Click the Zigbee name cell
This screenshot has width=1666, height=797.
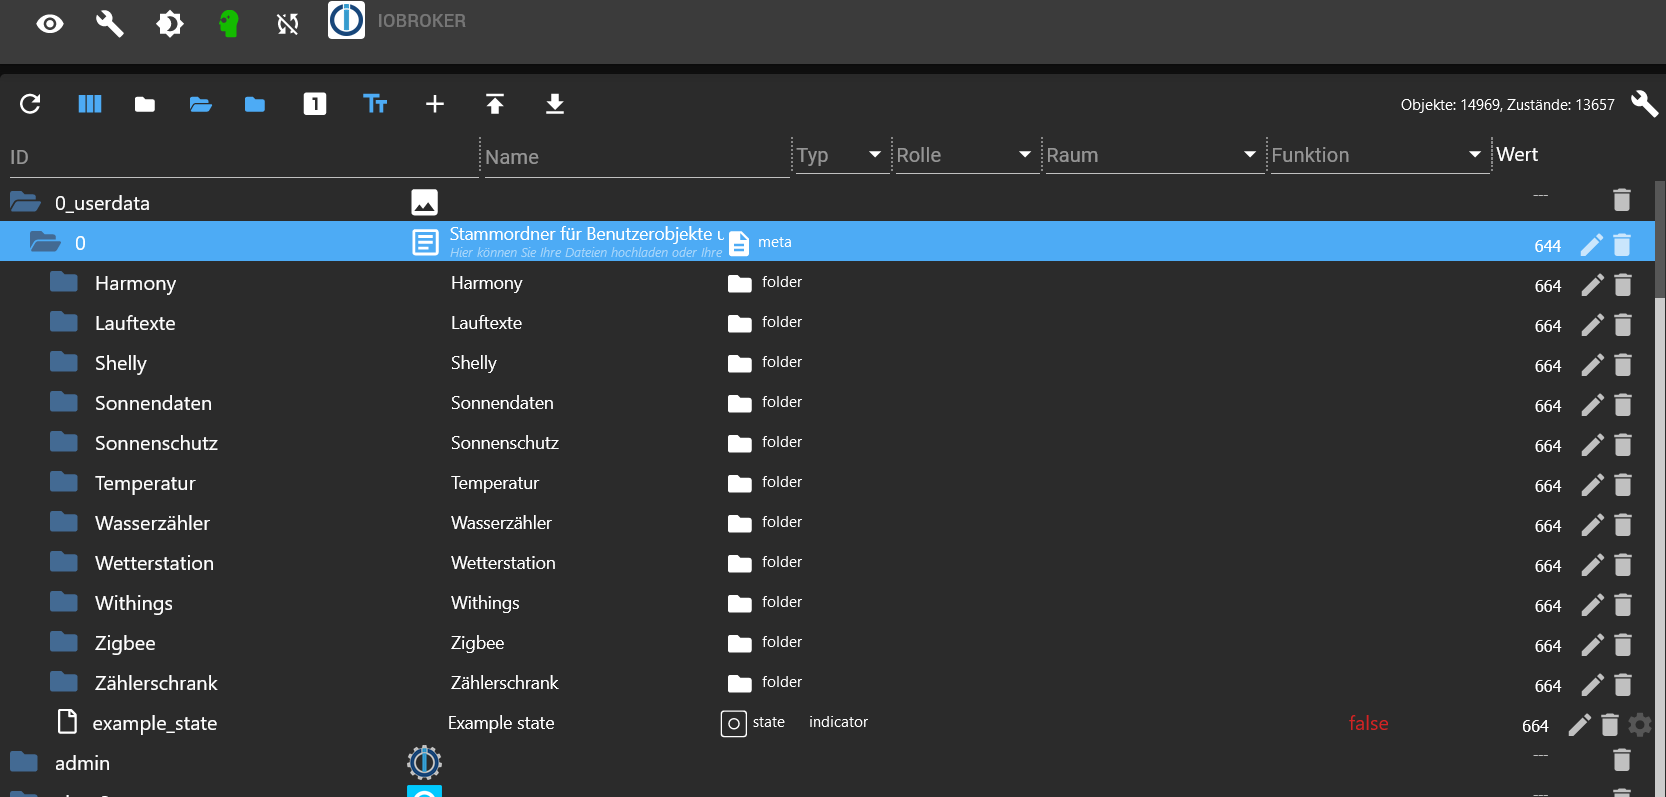click(477, 643)
